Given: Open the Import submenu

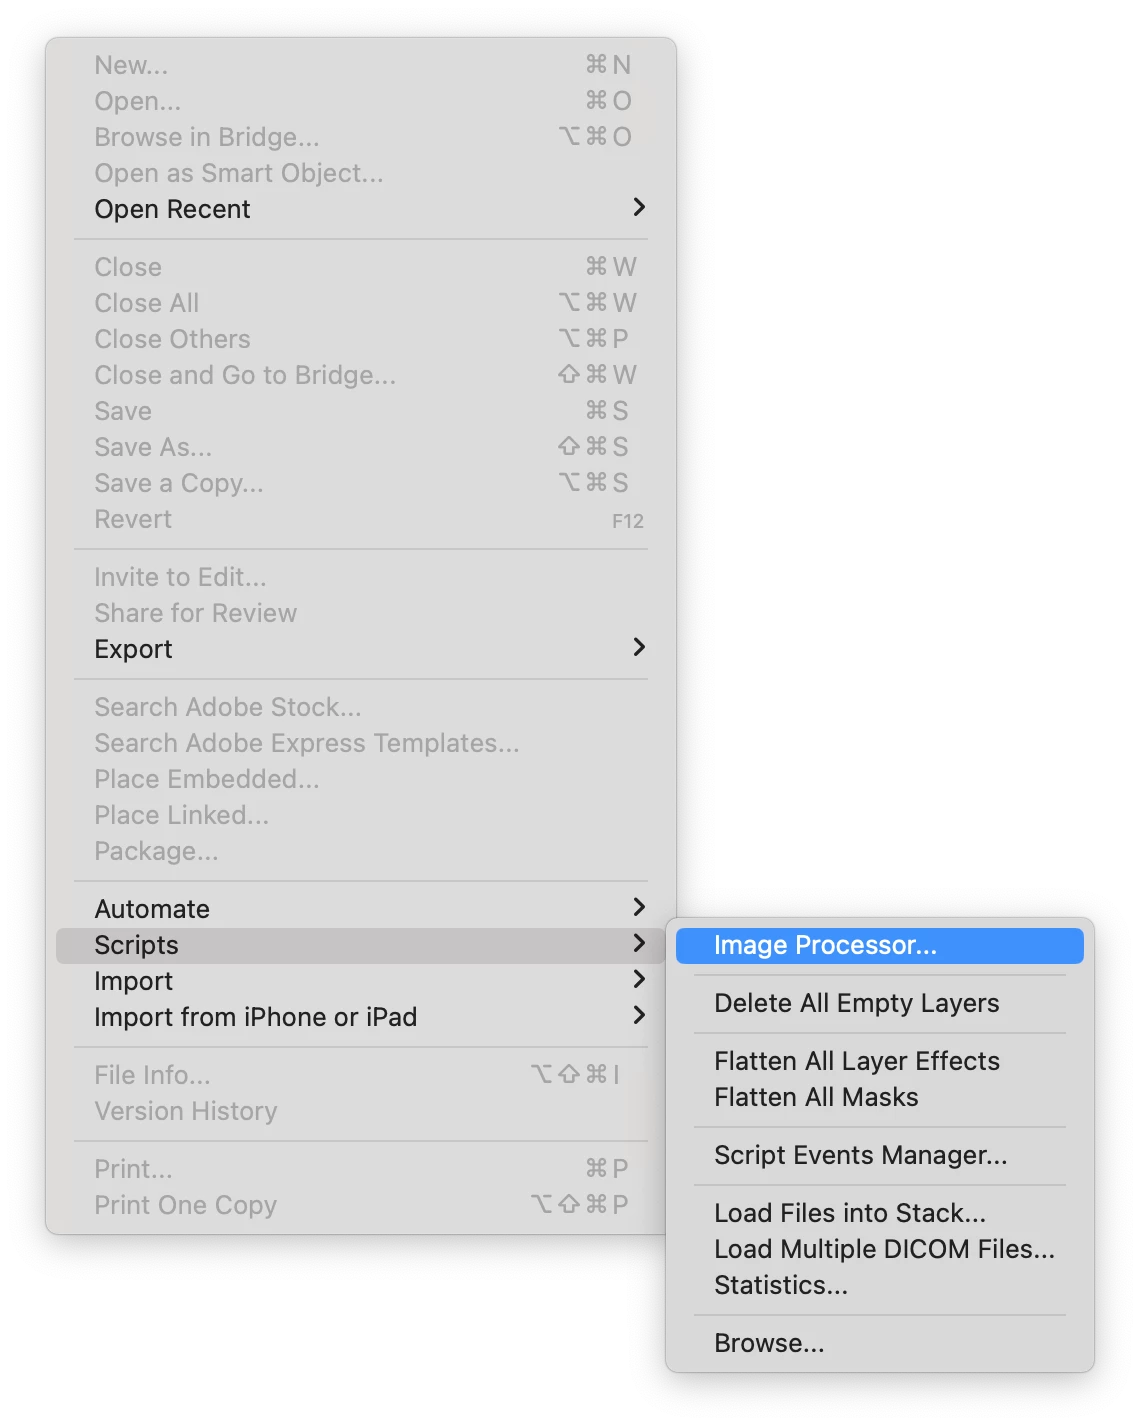Looking at the screenshot, I should 361,981.
